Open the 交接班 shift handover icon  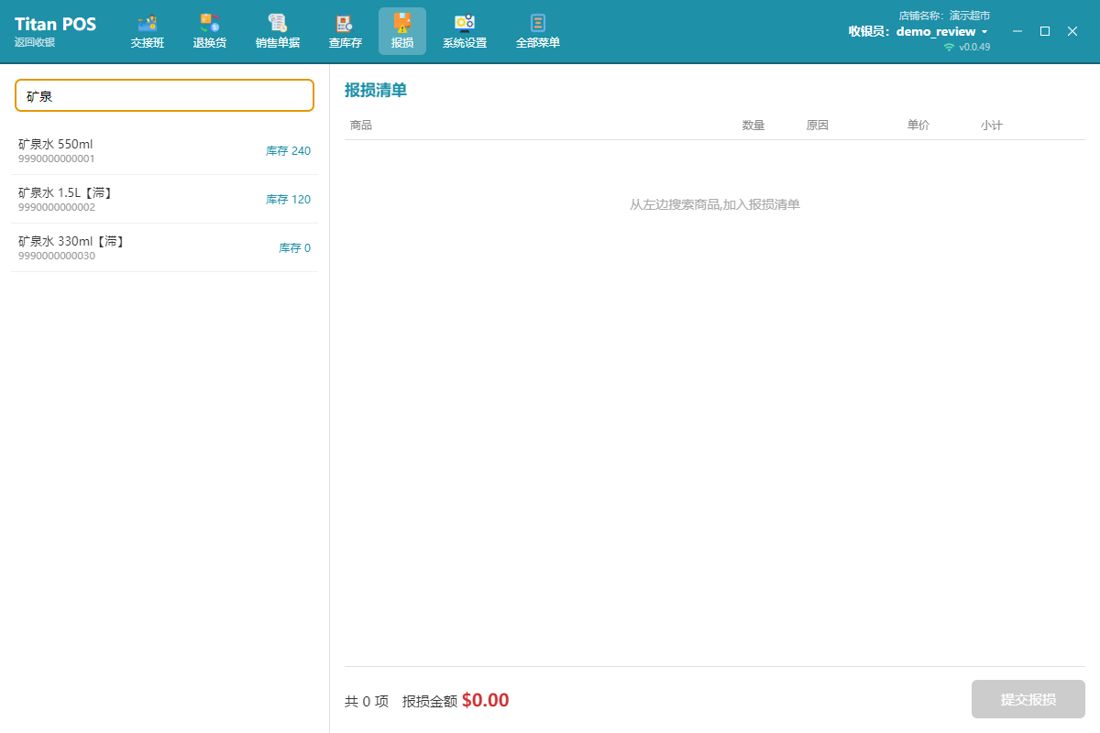point(147,32)
